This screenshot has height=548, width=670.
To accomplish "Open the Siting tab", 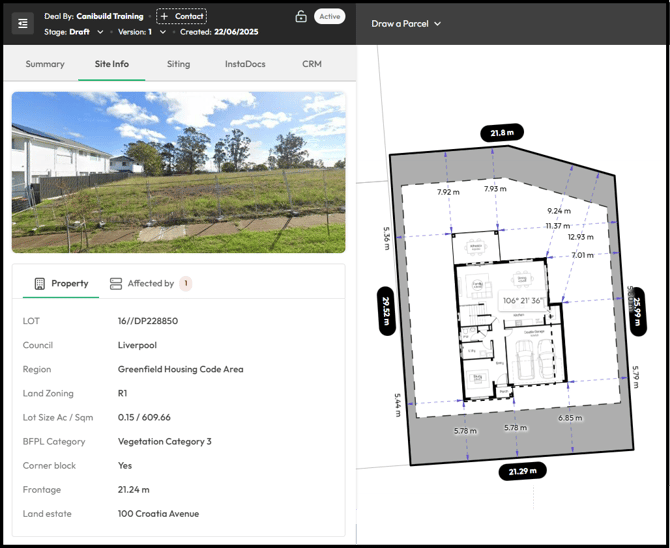I will (178, 64).
